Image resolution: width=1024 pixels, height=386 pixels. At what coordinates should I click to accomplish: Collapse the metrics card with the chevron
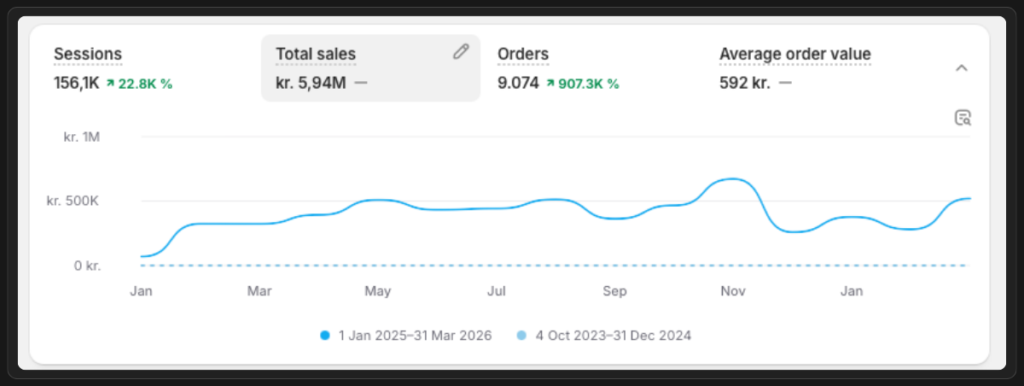click(961, 68)
